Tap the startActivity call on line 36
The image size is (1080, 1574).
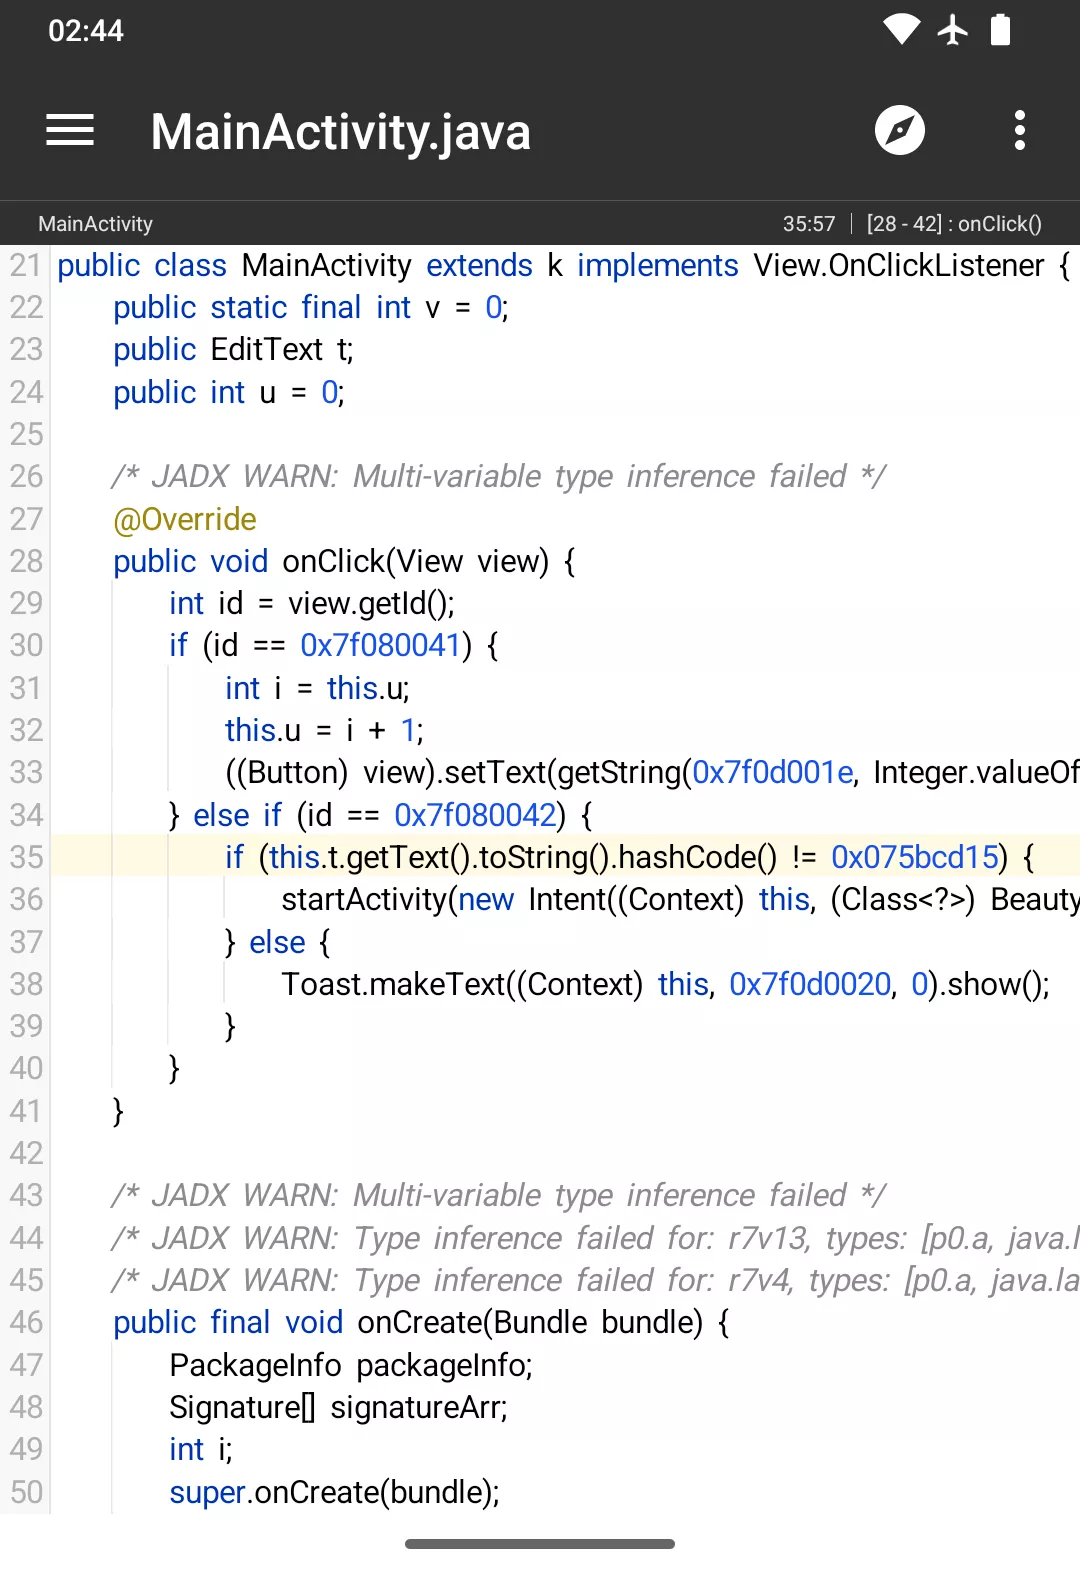pyautogui.click(x=364, y=899)
